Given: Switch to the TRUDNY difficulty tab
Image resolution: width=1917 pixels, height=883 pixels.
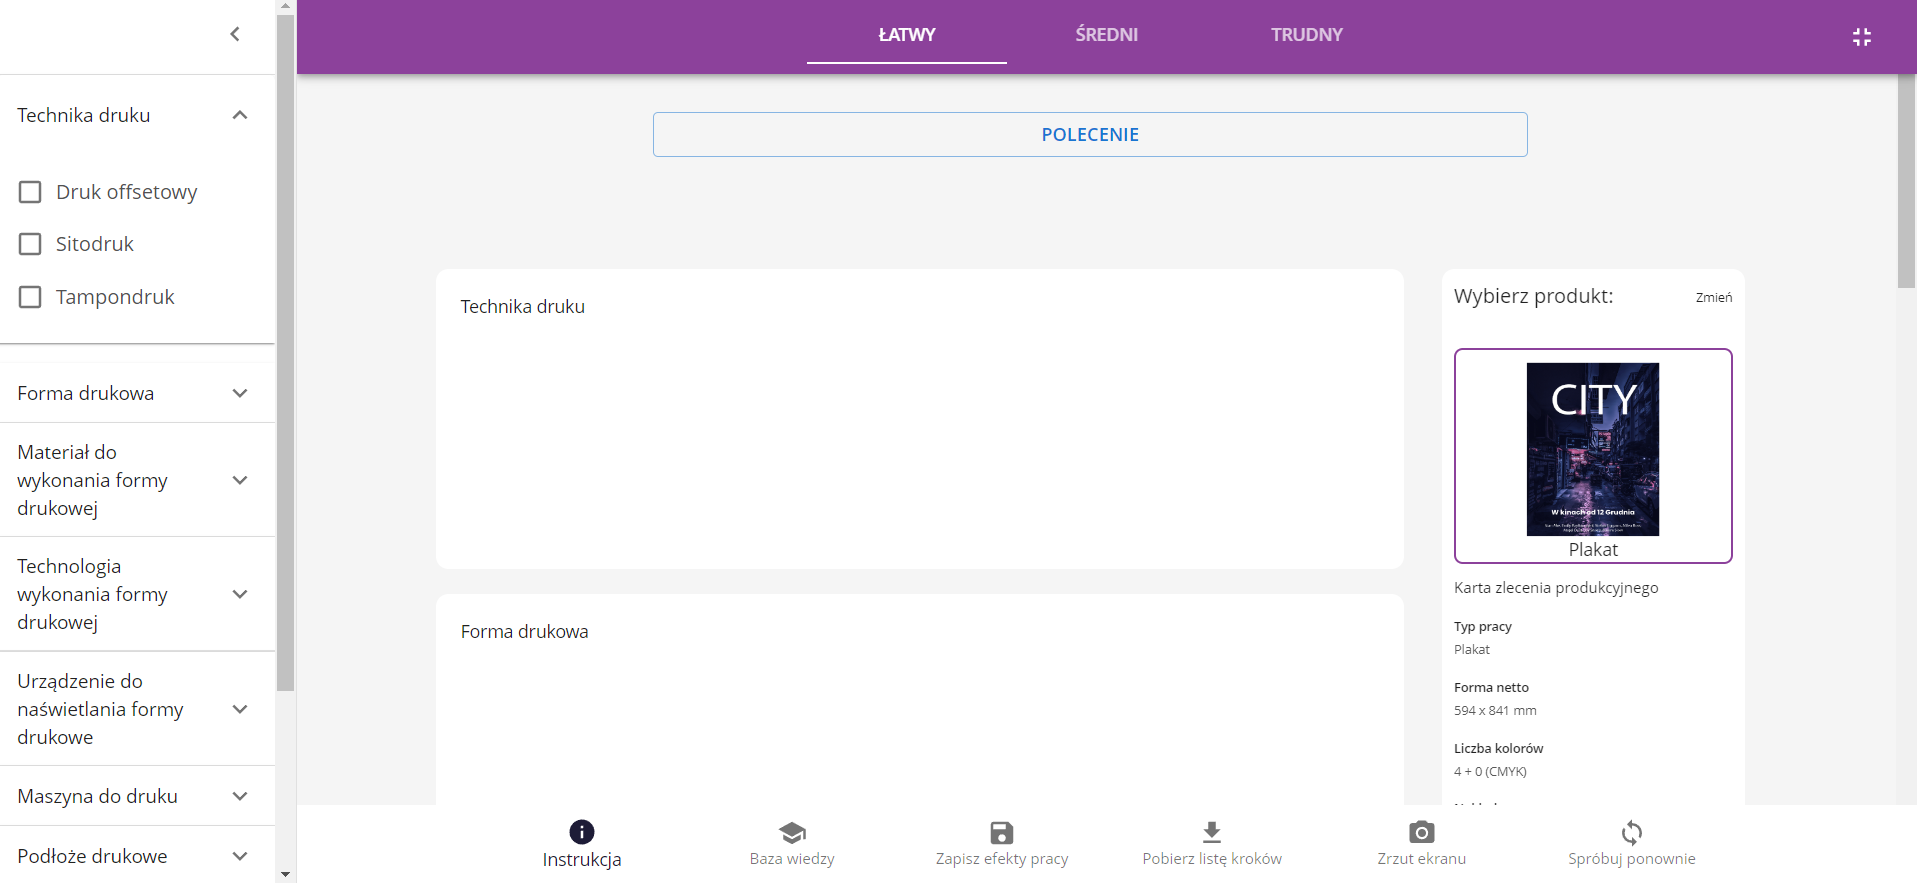Looking at the screenshot, I should tap(1306, 35).
